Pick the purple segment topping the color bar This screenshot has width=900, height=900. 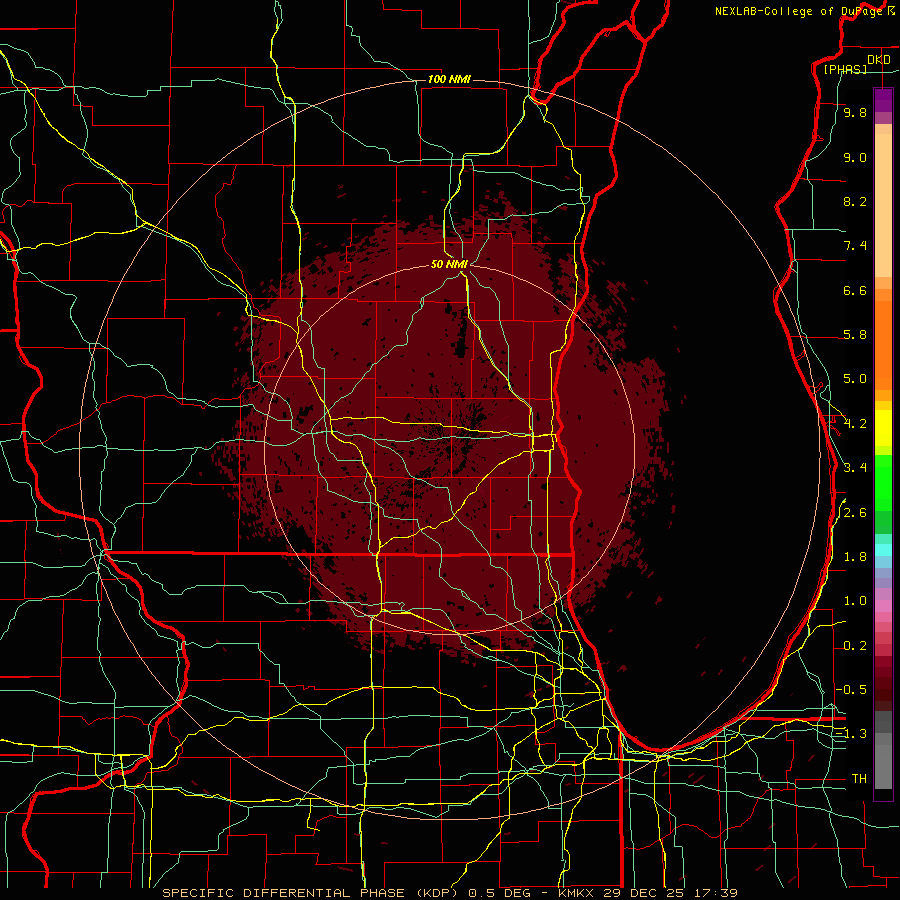883,100
